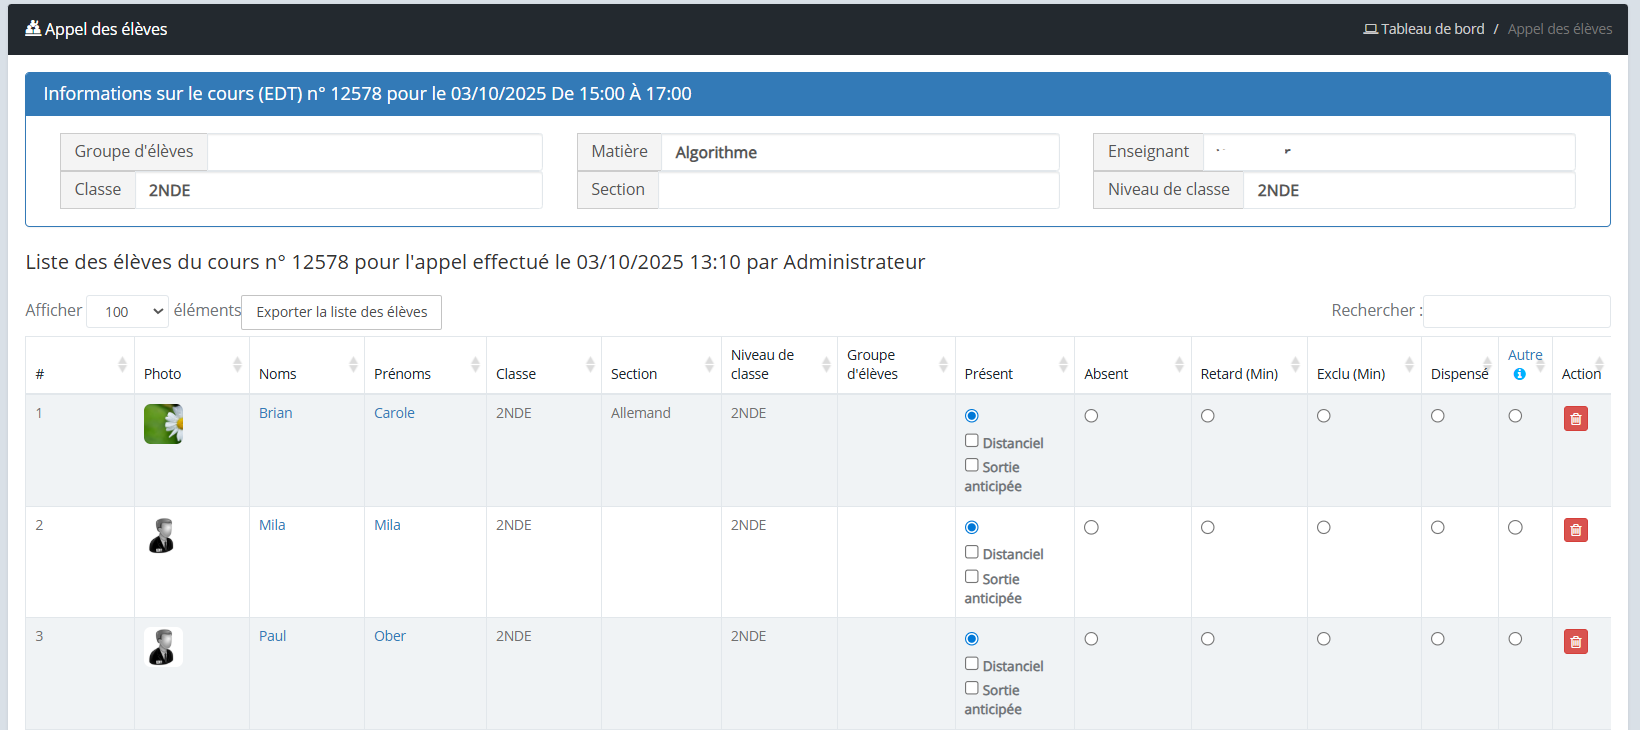1640x730 pixels.
Task: Enable Distanciel checkbox for Mila
Action: [971, 552]
